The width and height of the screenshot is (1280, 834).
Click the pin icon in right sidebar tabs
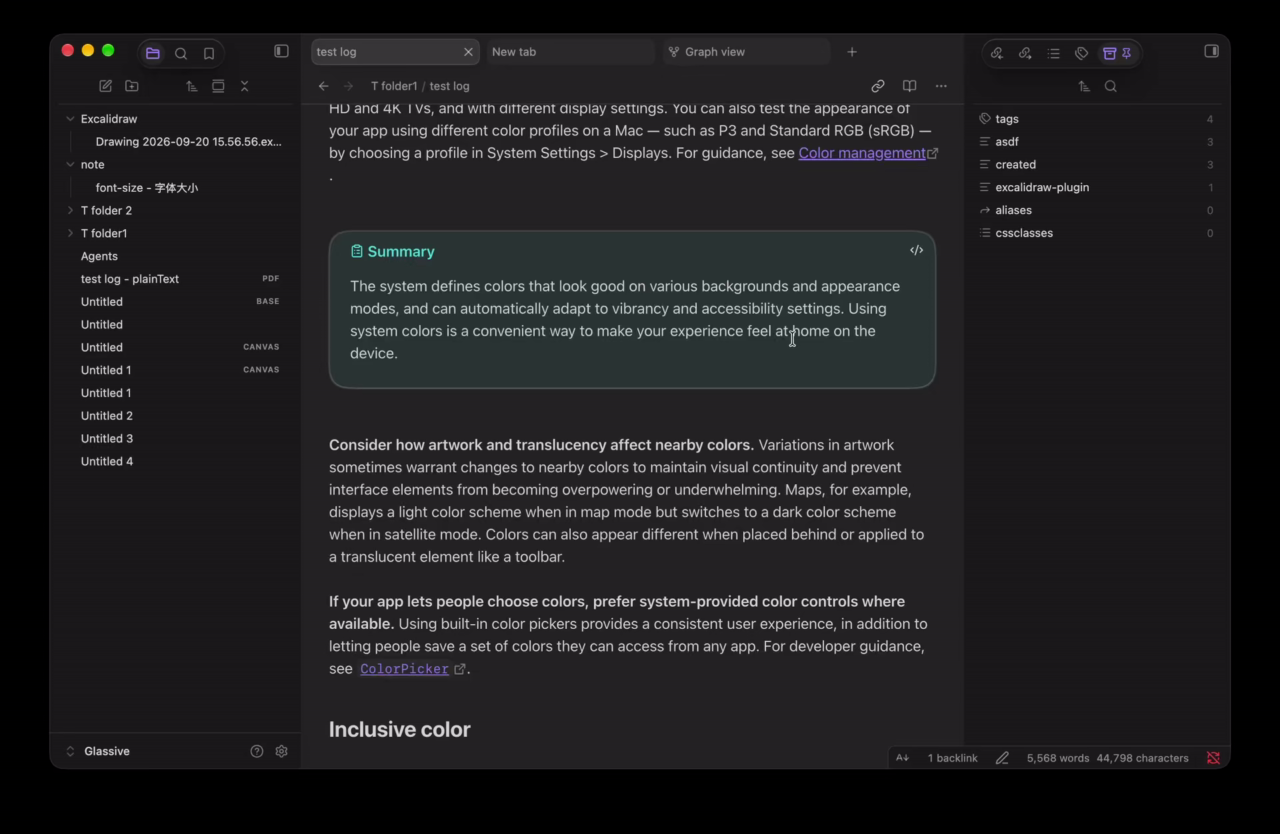1127,53
